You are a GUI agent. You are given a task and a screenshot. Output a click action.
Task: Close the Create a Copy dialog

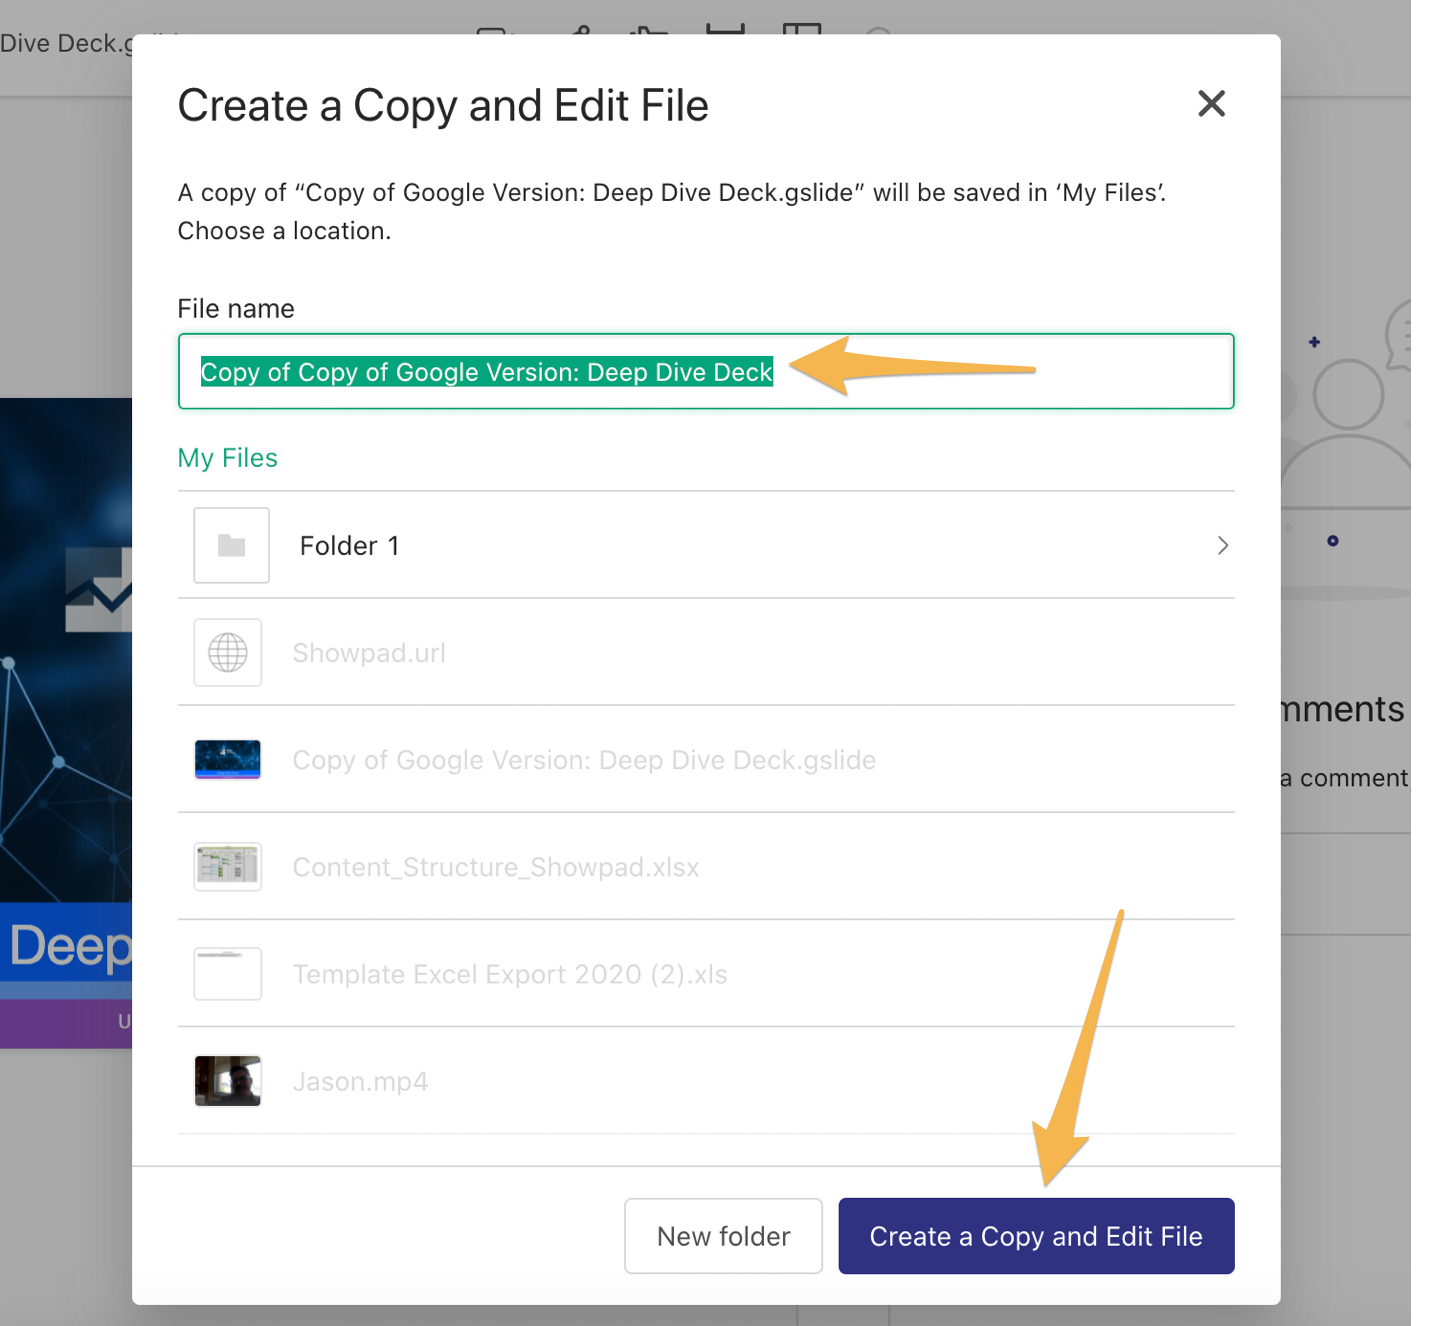coord(1211,103)
